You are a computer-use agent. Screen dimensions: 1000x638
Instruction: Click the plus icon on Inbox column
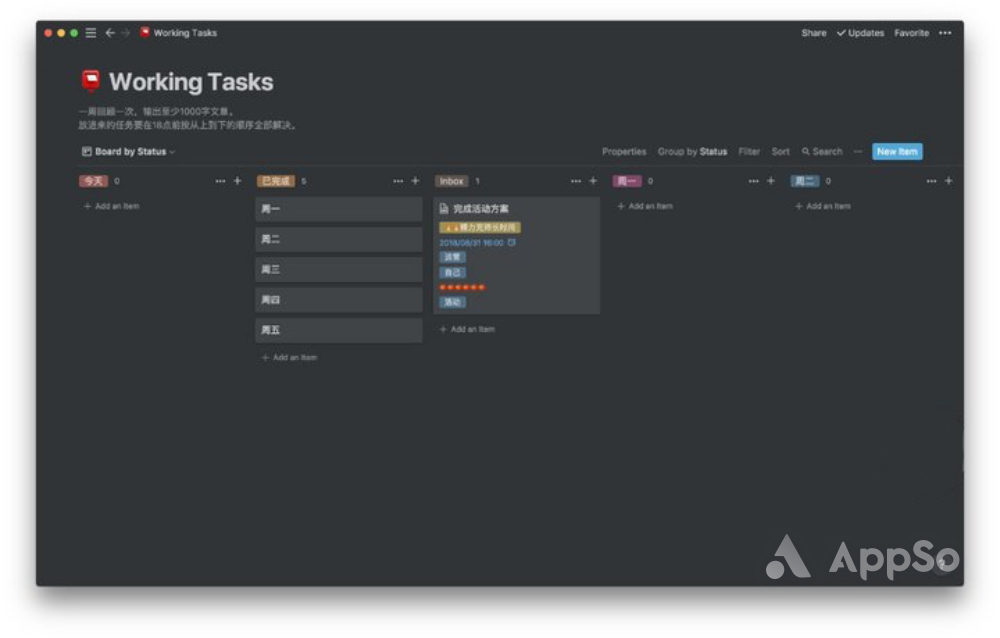pyautogui.click(x=593, y=181)
